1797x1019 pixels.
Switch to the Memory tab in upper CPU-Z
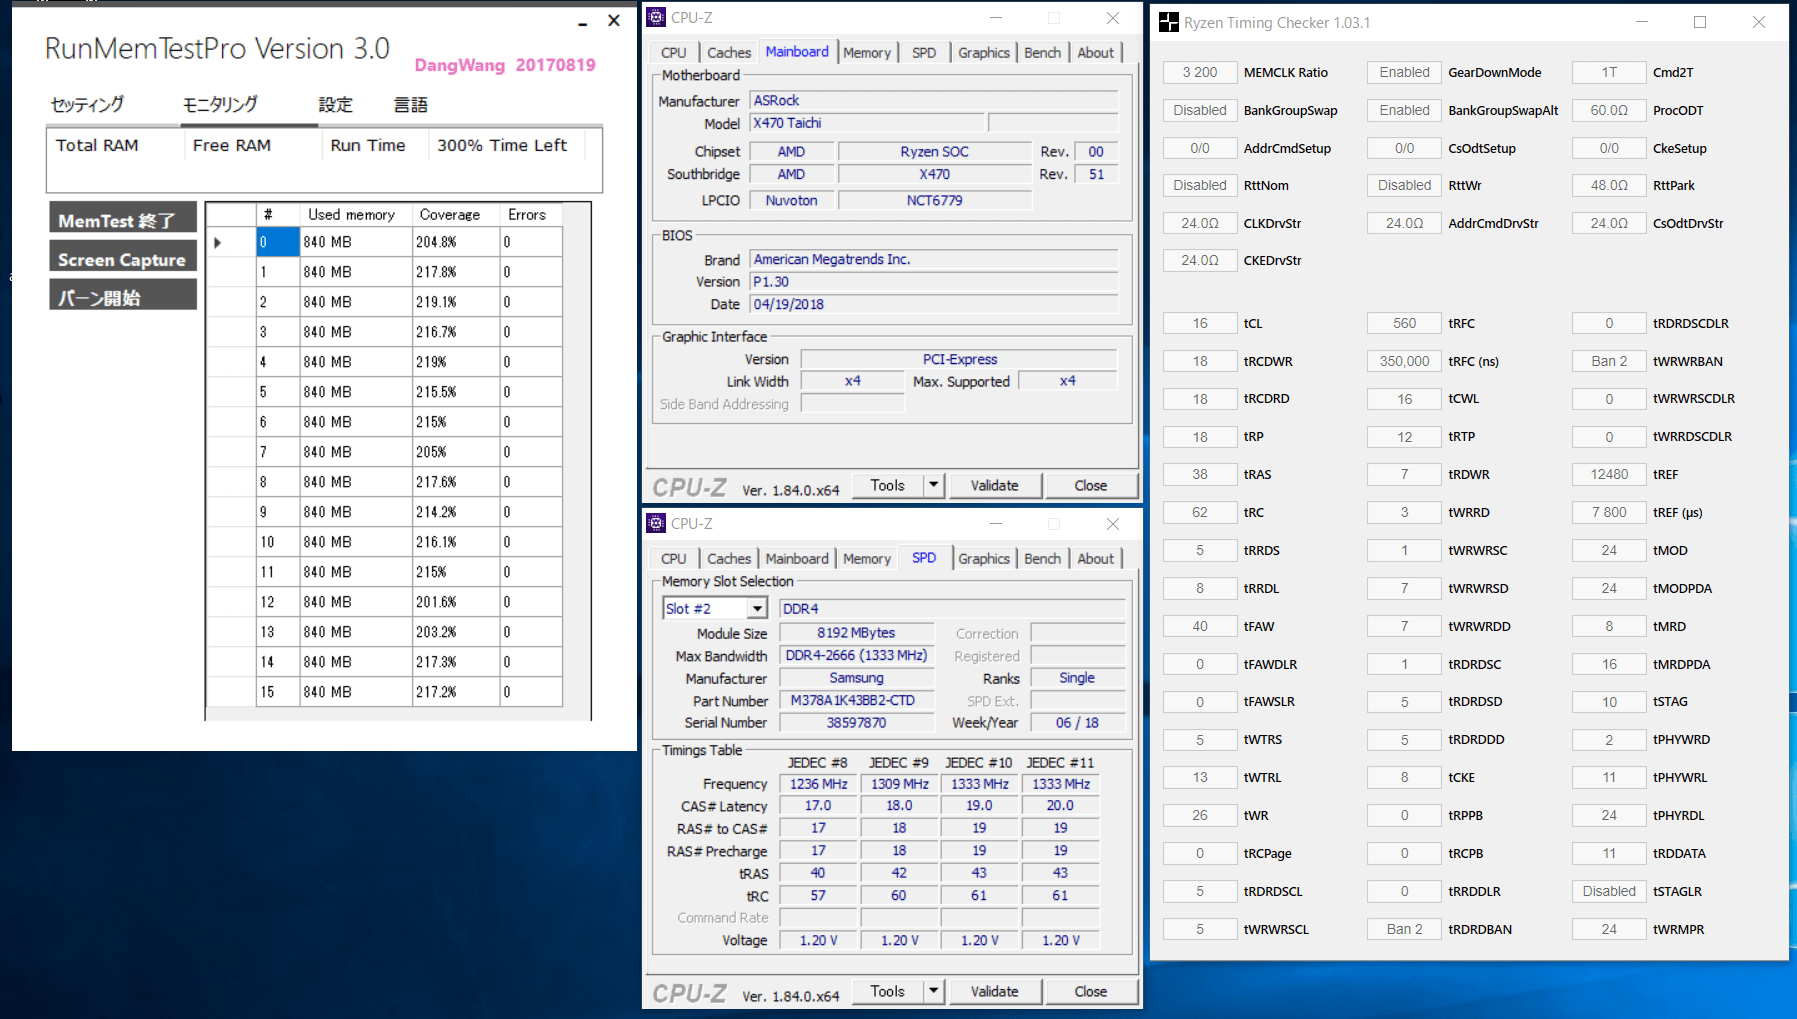coord(866,53)
